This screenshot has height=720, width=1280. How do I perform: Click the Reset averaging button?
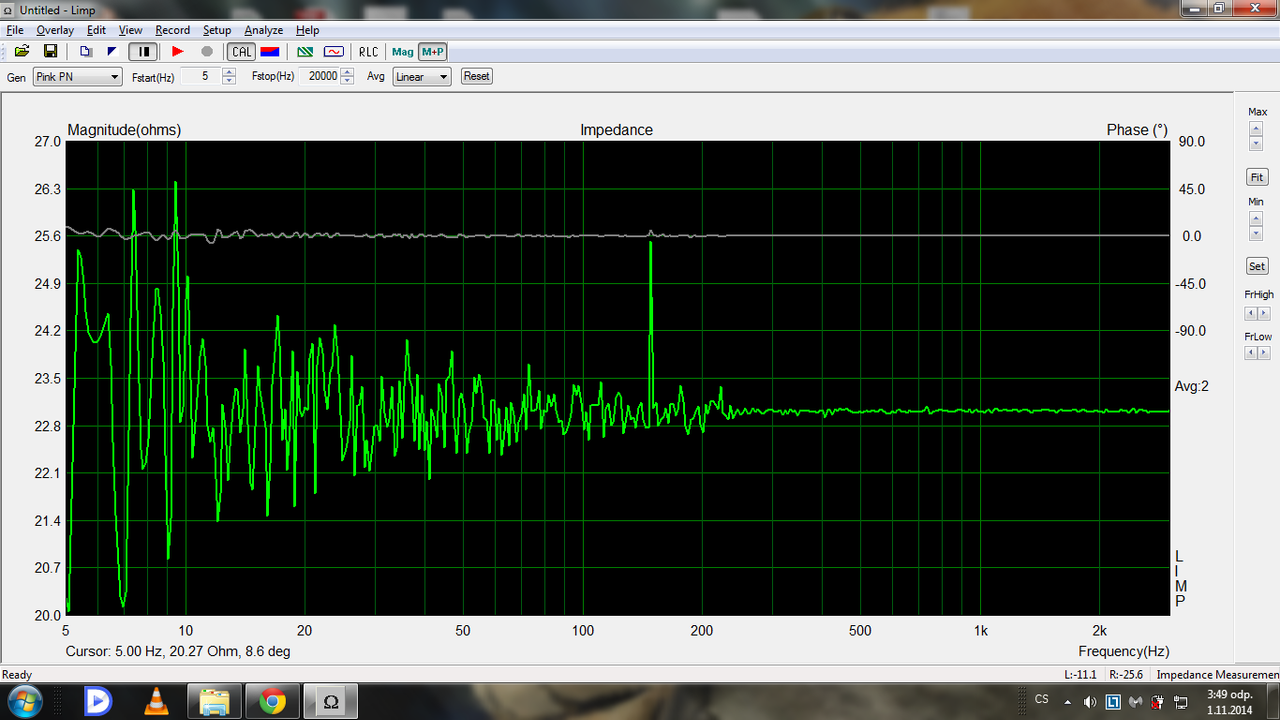[x=476, y=76]
